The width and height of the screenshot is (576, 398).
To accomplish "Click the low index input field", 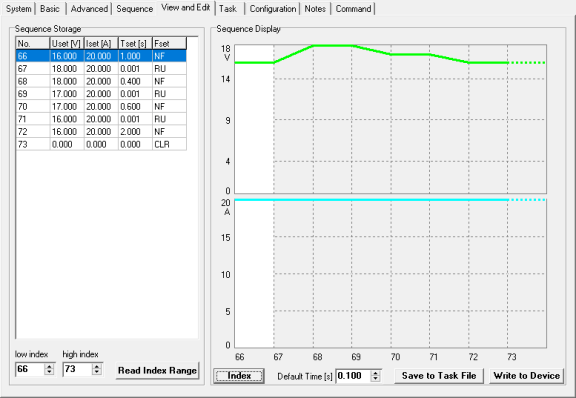I will pos(30,369).
